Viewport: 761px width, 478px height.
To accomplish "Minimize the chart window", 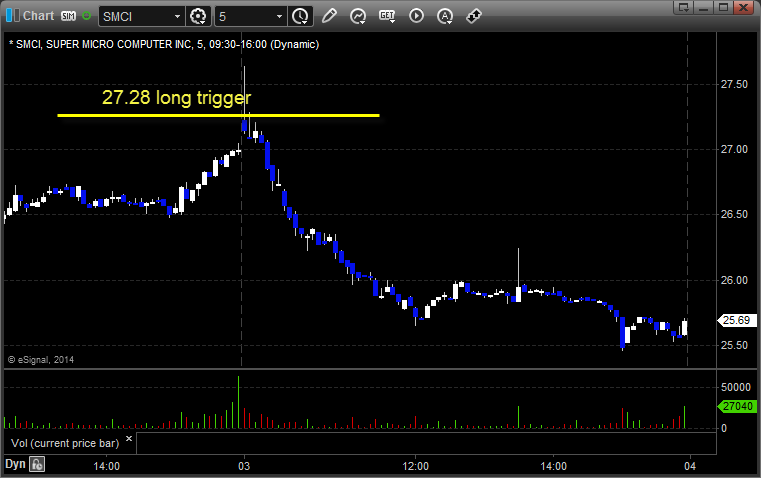I will [704, 7].
